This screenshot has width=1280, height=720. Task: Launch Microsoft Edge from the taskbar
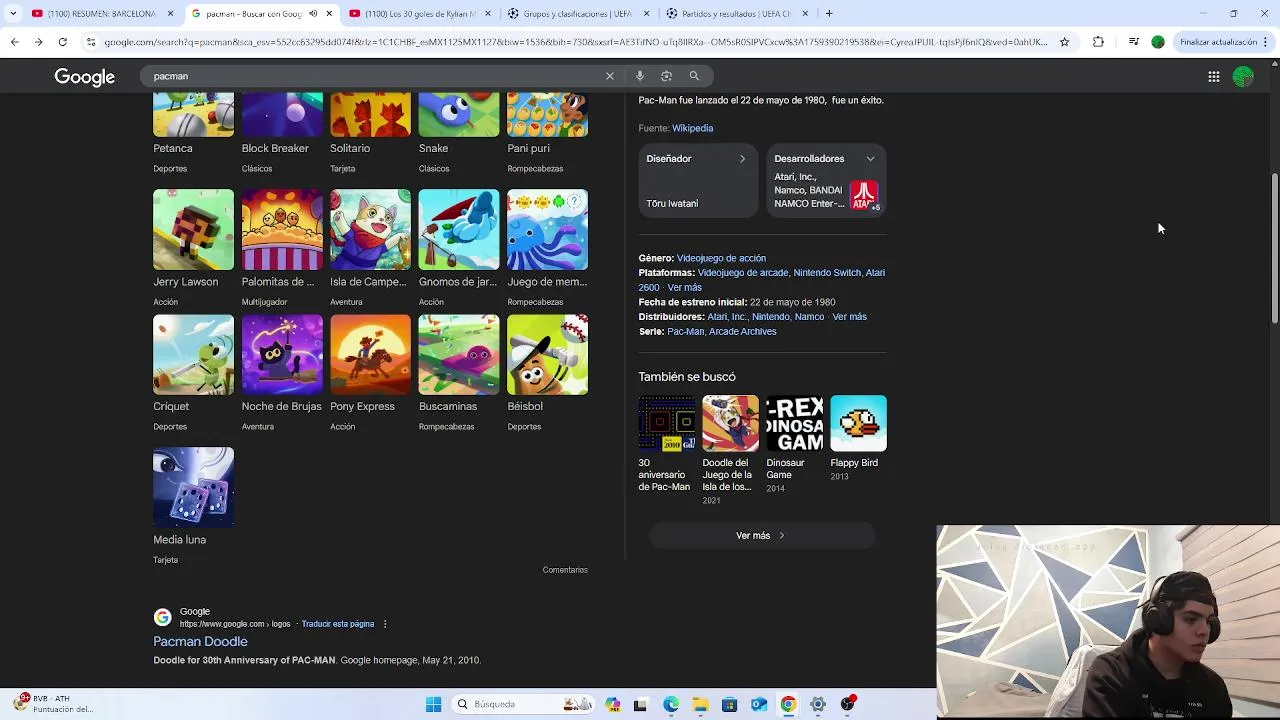pos(671,704)
